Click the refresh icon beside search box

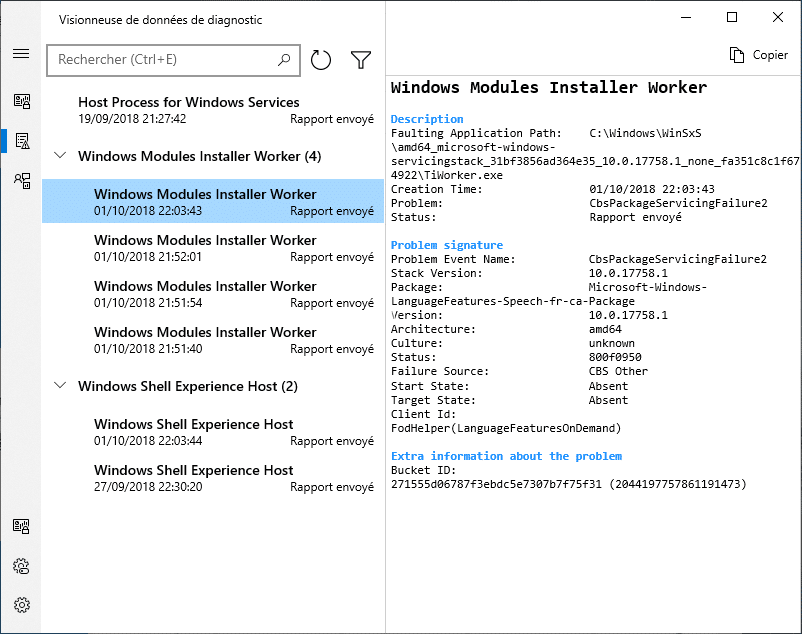[x=321, y=60]
